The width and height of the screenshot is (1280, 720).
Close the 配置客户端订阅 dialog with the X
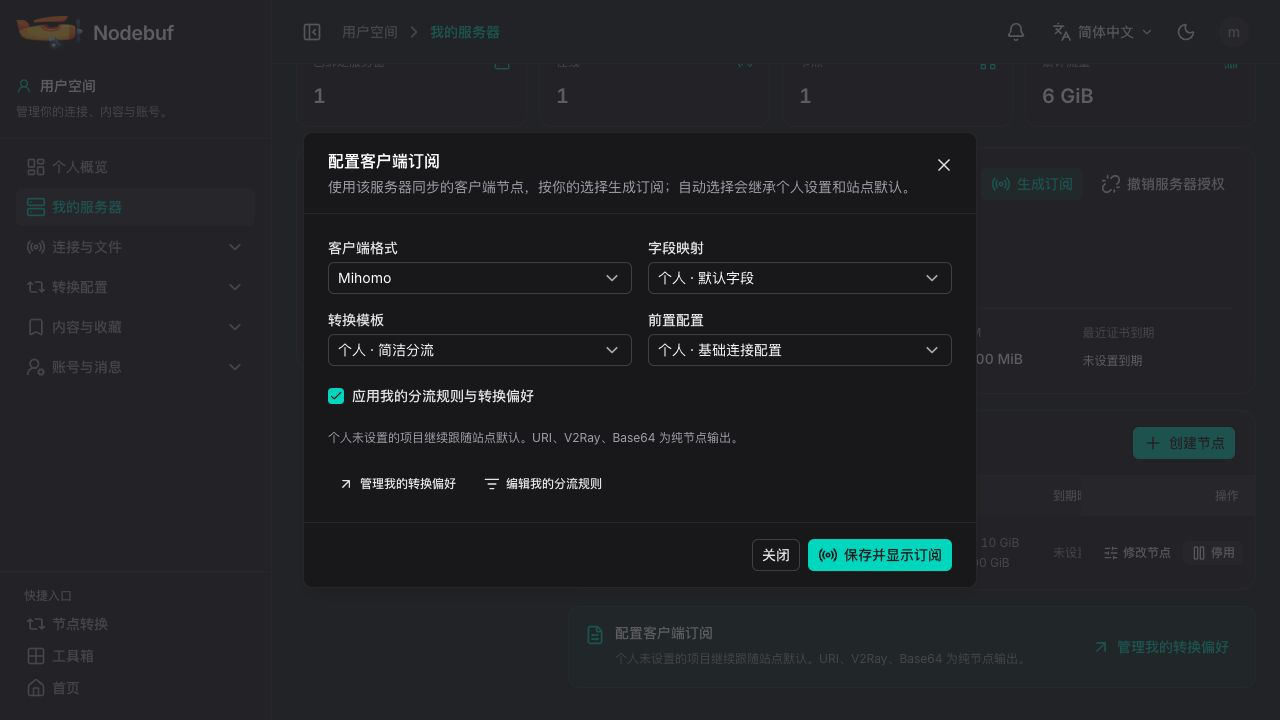pyautogui.click(x=943, y=165)
